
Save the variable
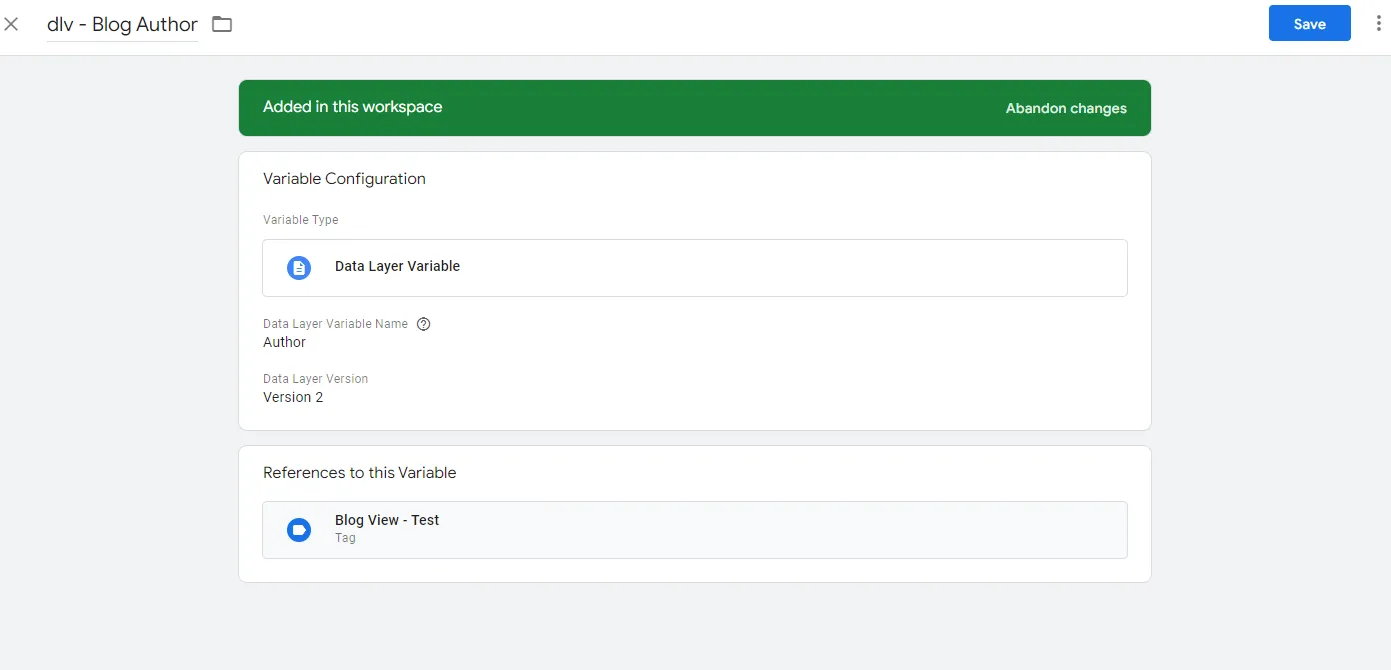click(1309, 24)
